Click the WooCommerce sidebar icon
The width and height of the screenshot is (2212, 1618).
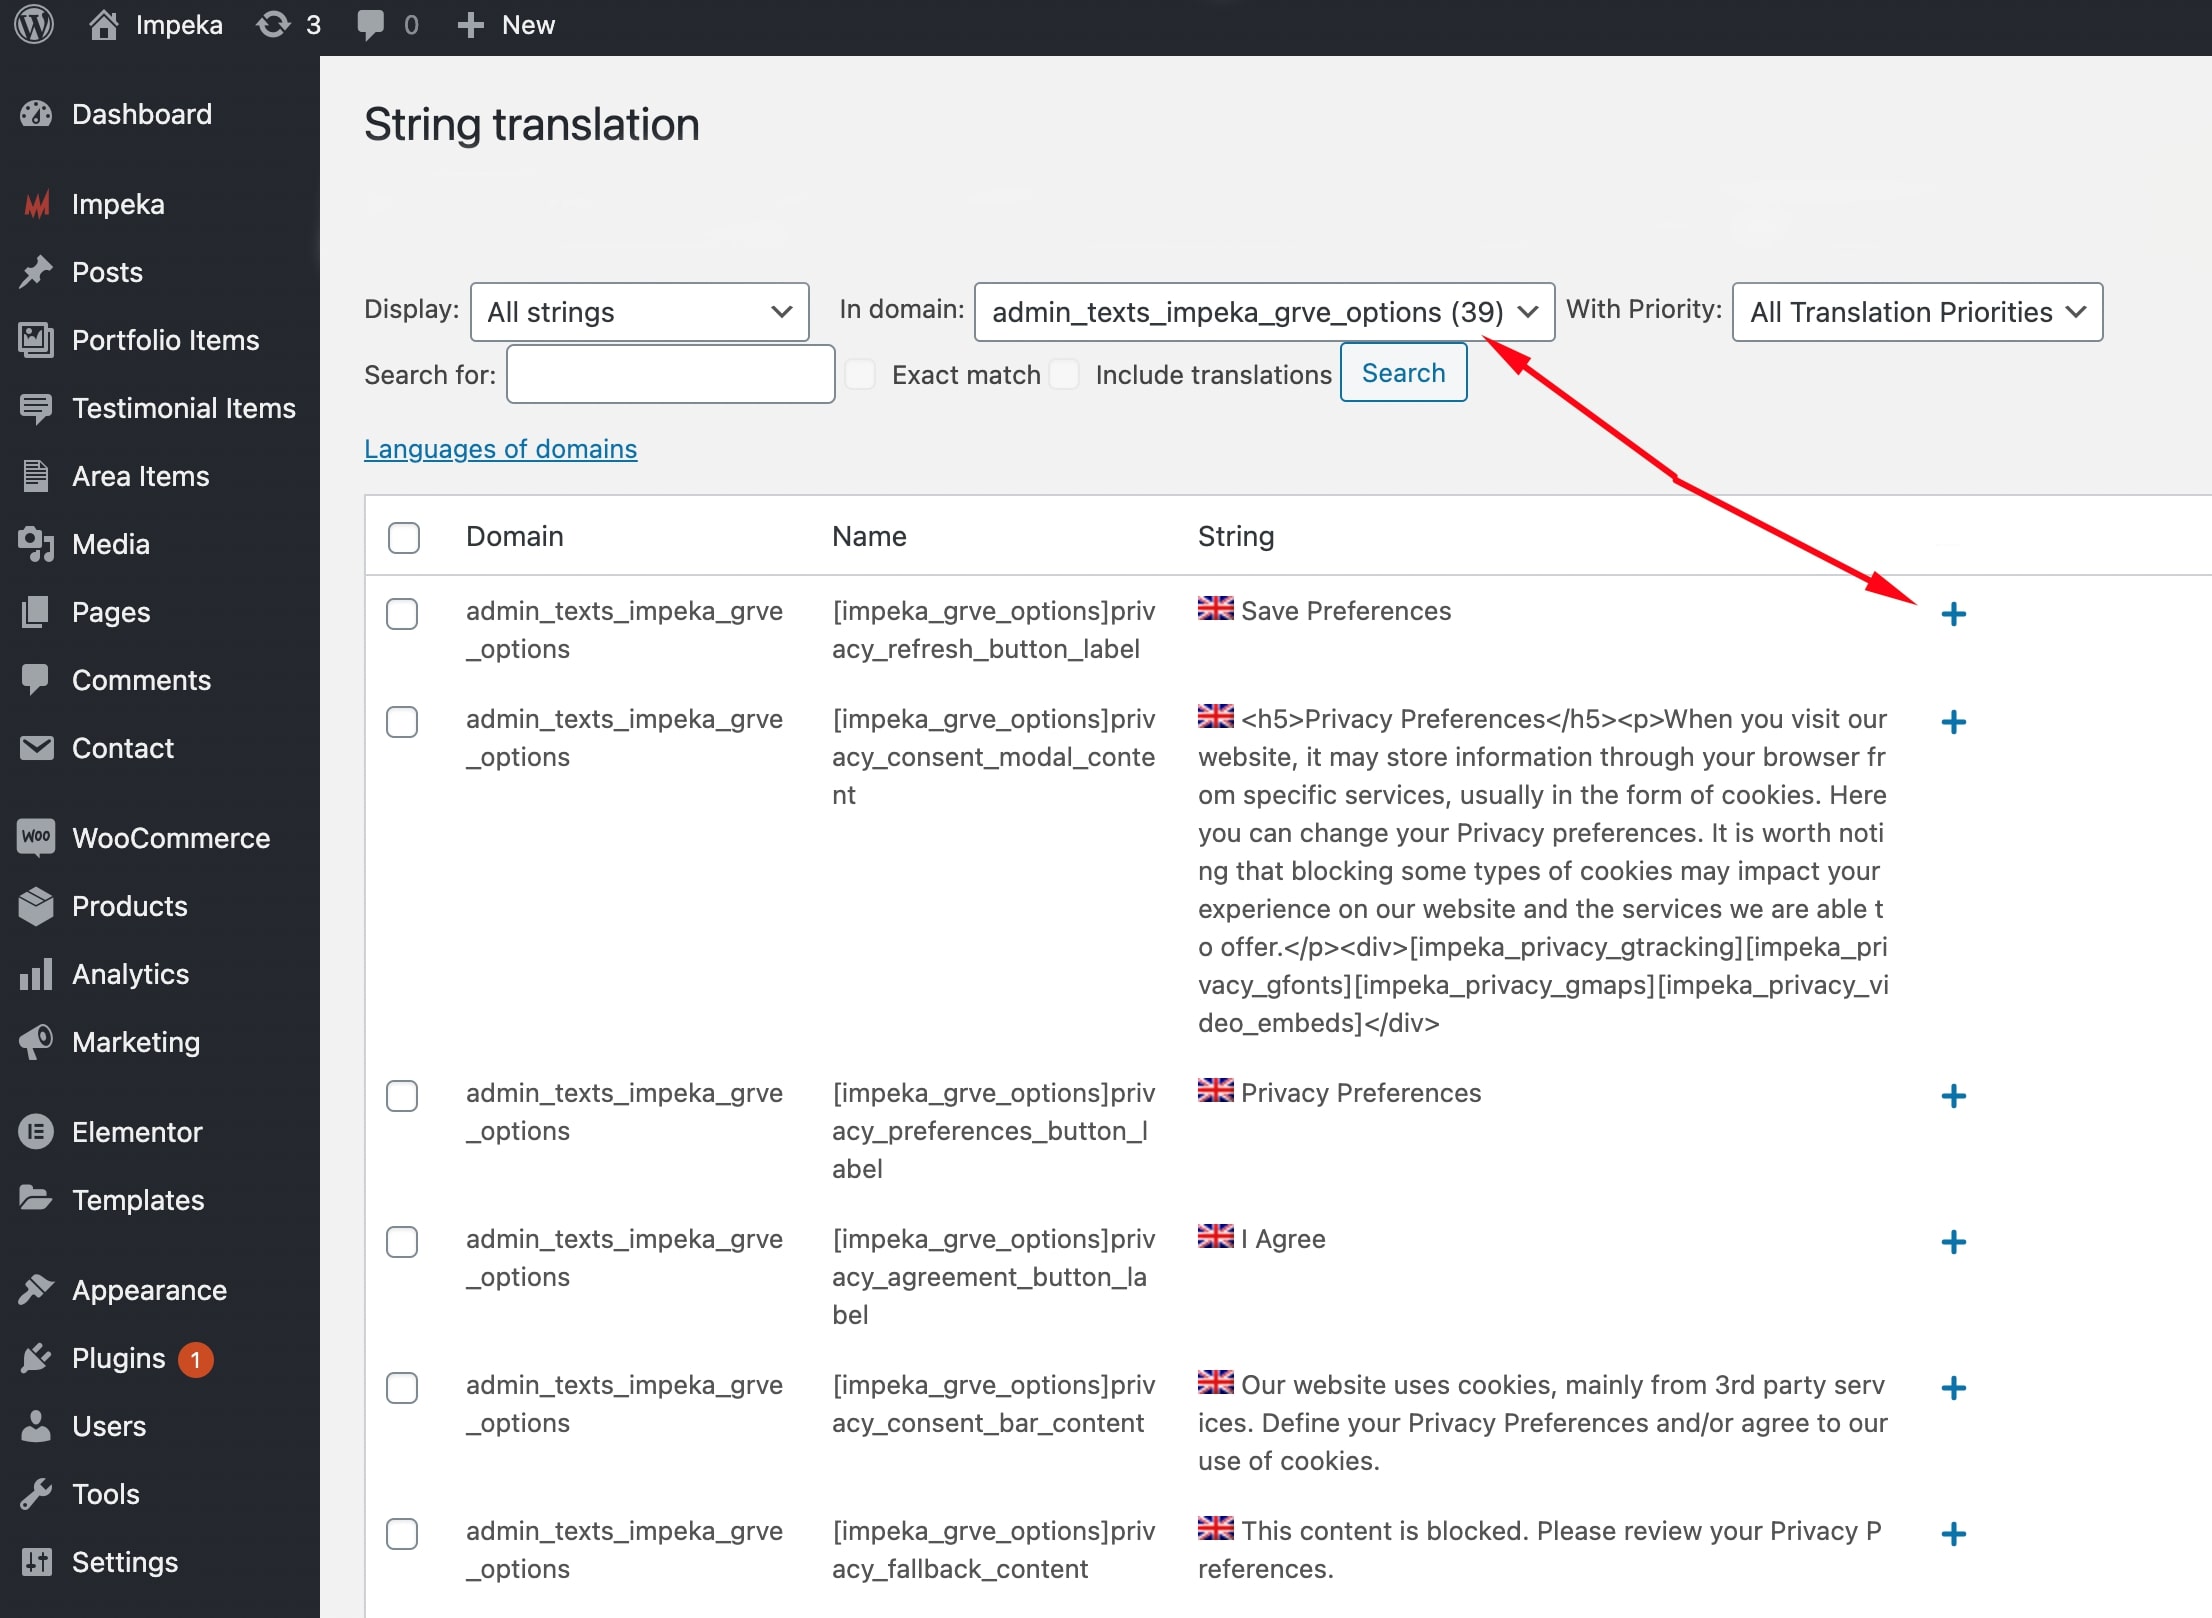36,837
